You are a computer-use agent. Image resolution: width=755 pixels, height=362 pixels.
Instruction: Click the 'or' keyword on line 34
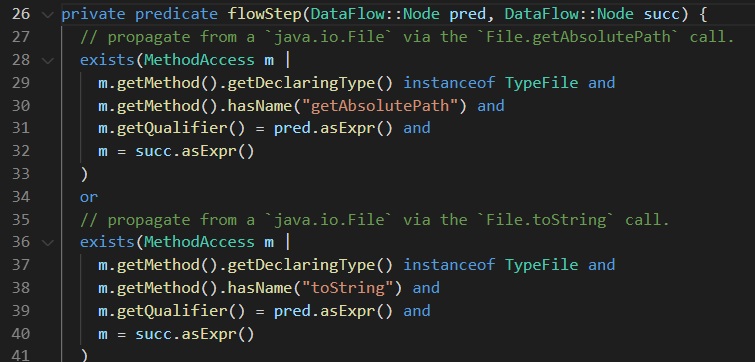pos(89,197)
